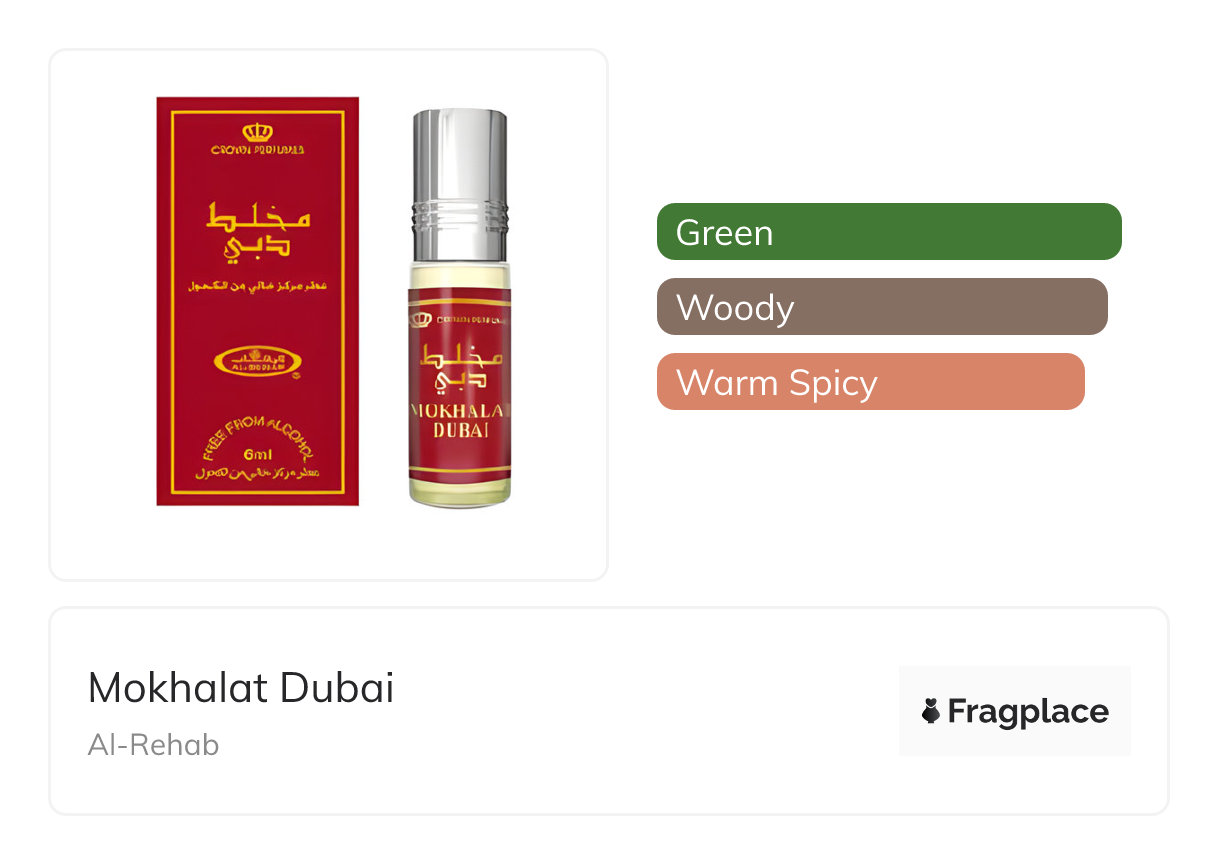The height and width of the screenshot is (864, 1218).
Task: View the red perfume box image
Action: [x=258, y=301]
